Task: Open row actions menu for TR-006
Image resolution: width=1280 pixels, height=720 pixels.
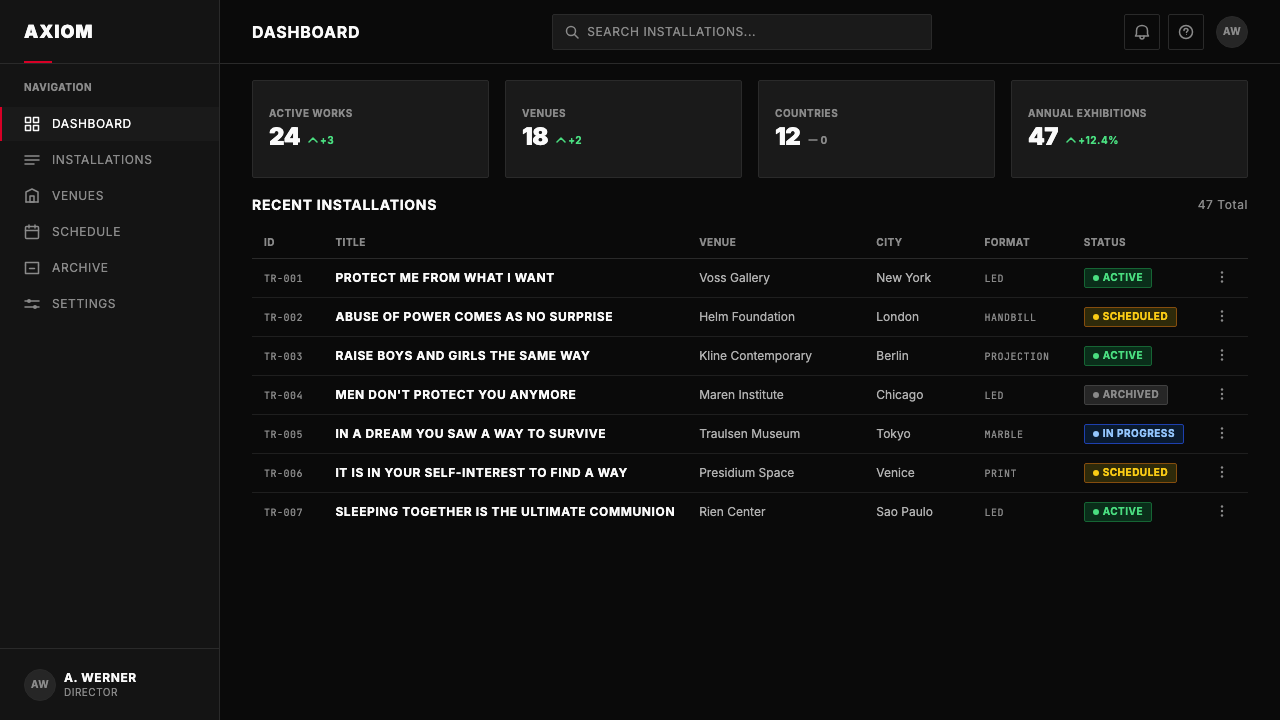Action: pyautogui.click(x=1222, y=473)
